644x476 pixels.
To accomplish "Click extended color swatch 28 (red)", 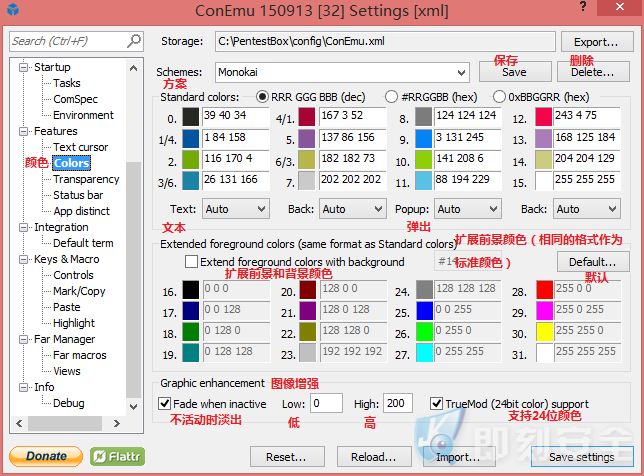I will 545,290.
